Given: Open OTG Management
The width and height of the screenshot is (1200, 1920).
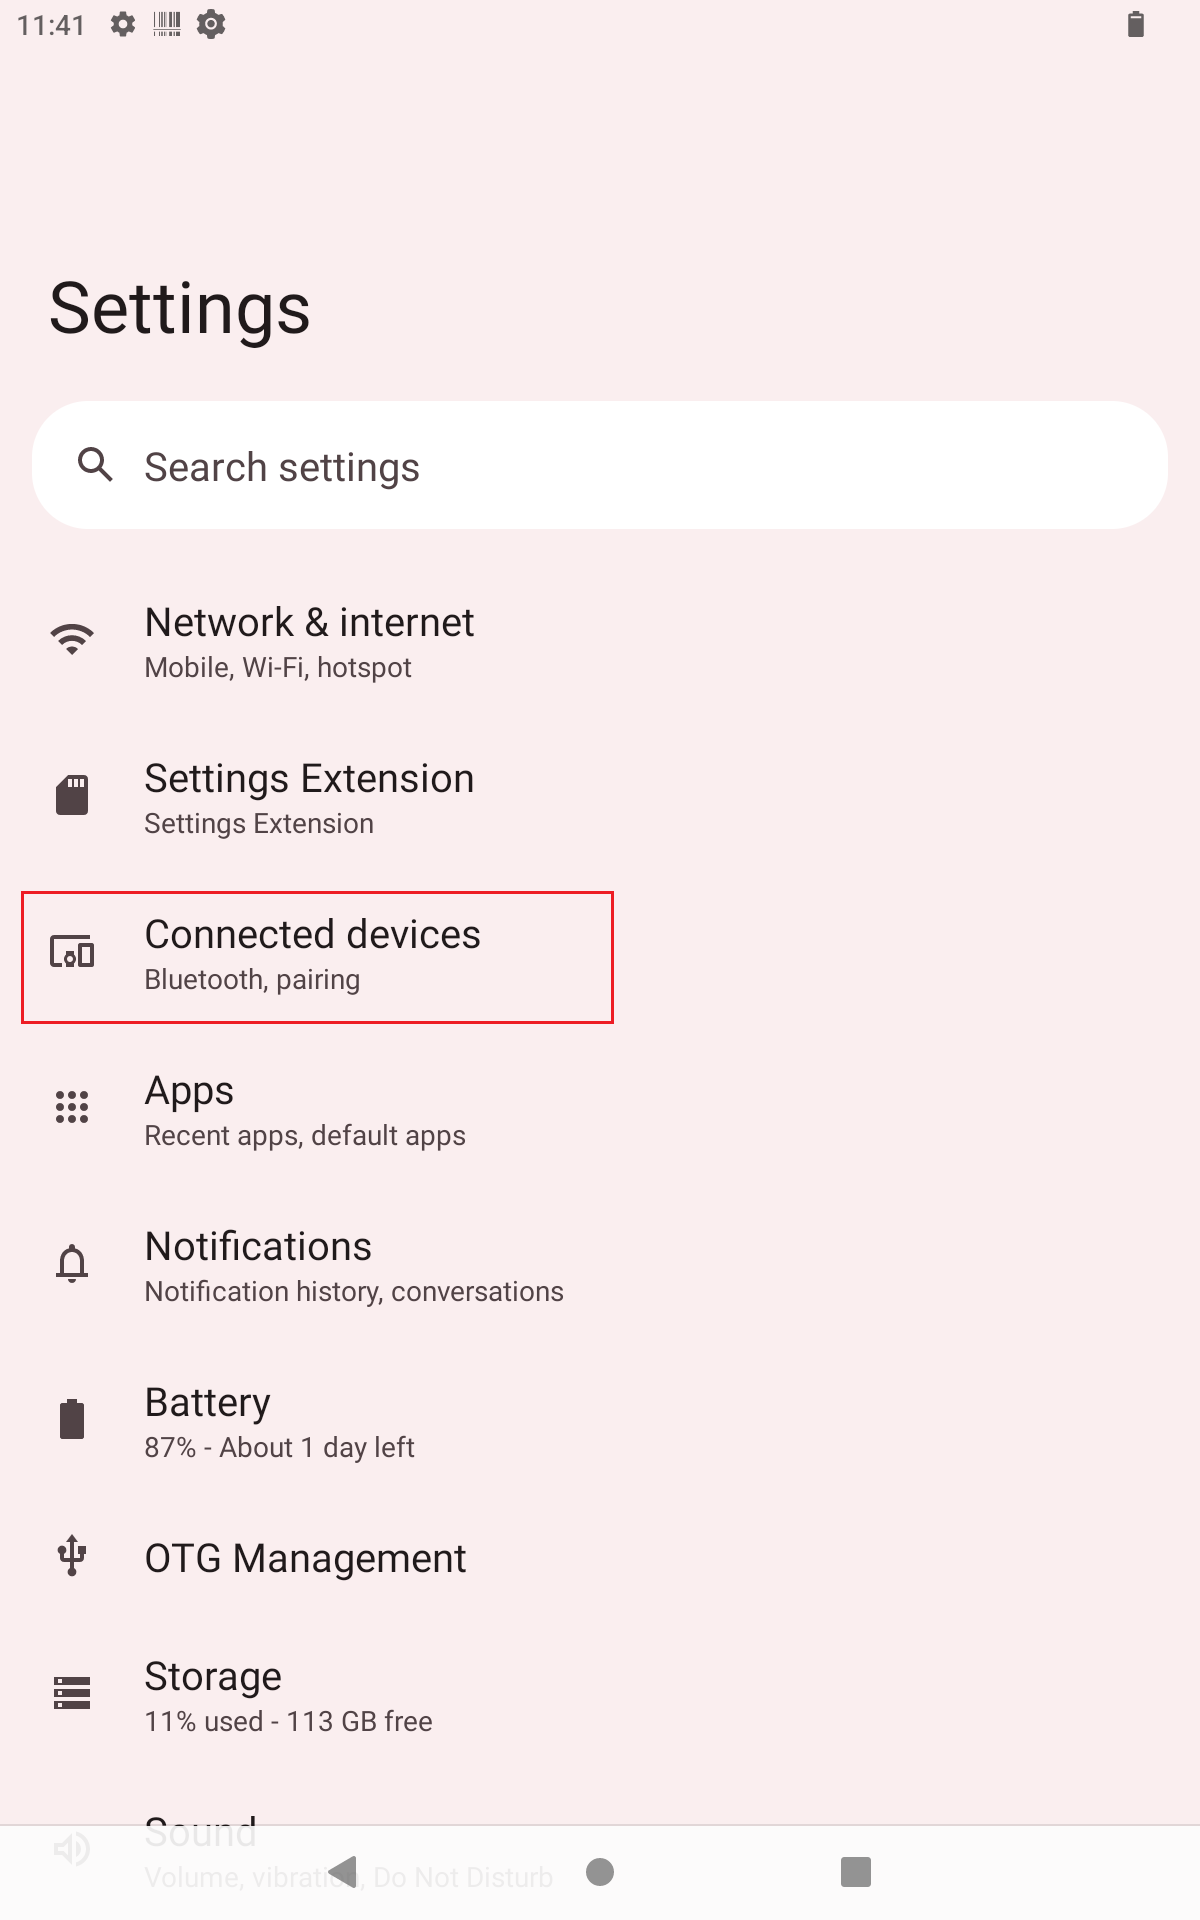Looking at the screenshot, I should point(306,1558).
